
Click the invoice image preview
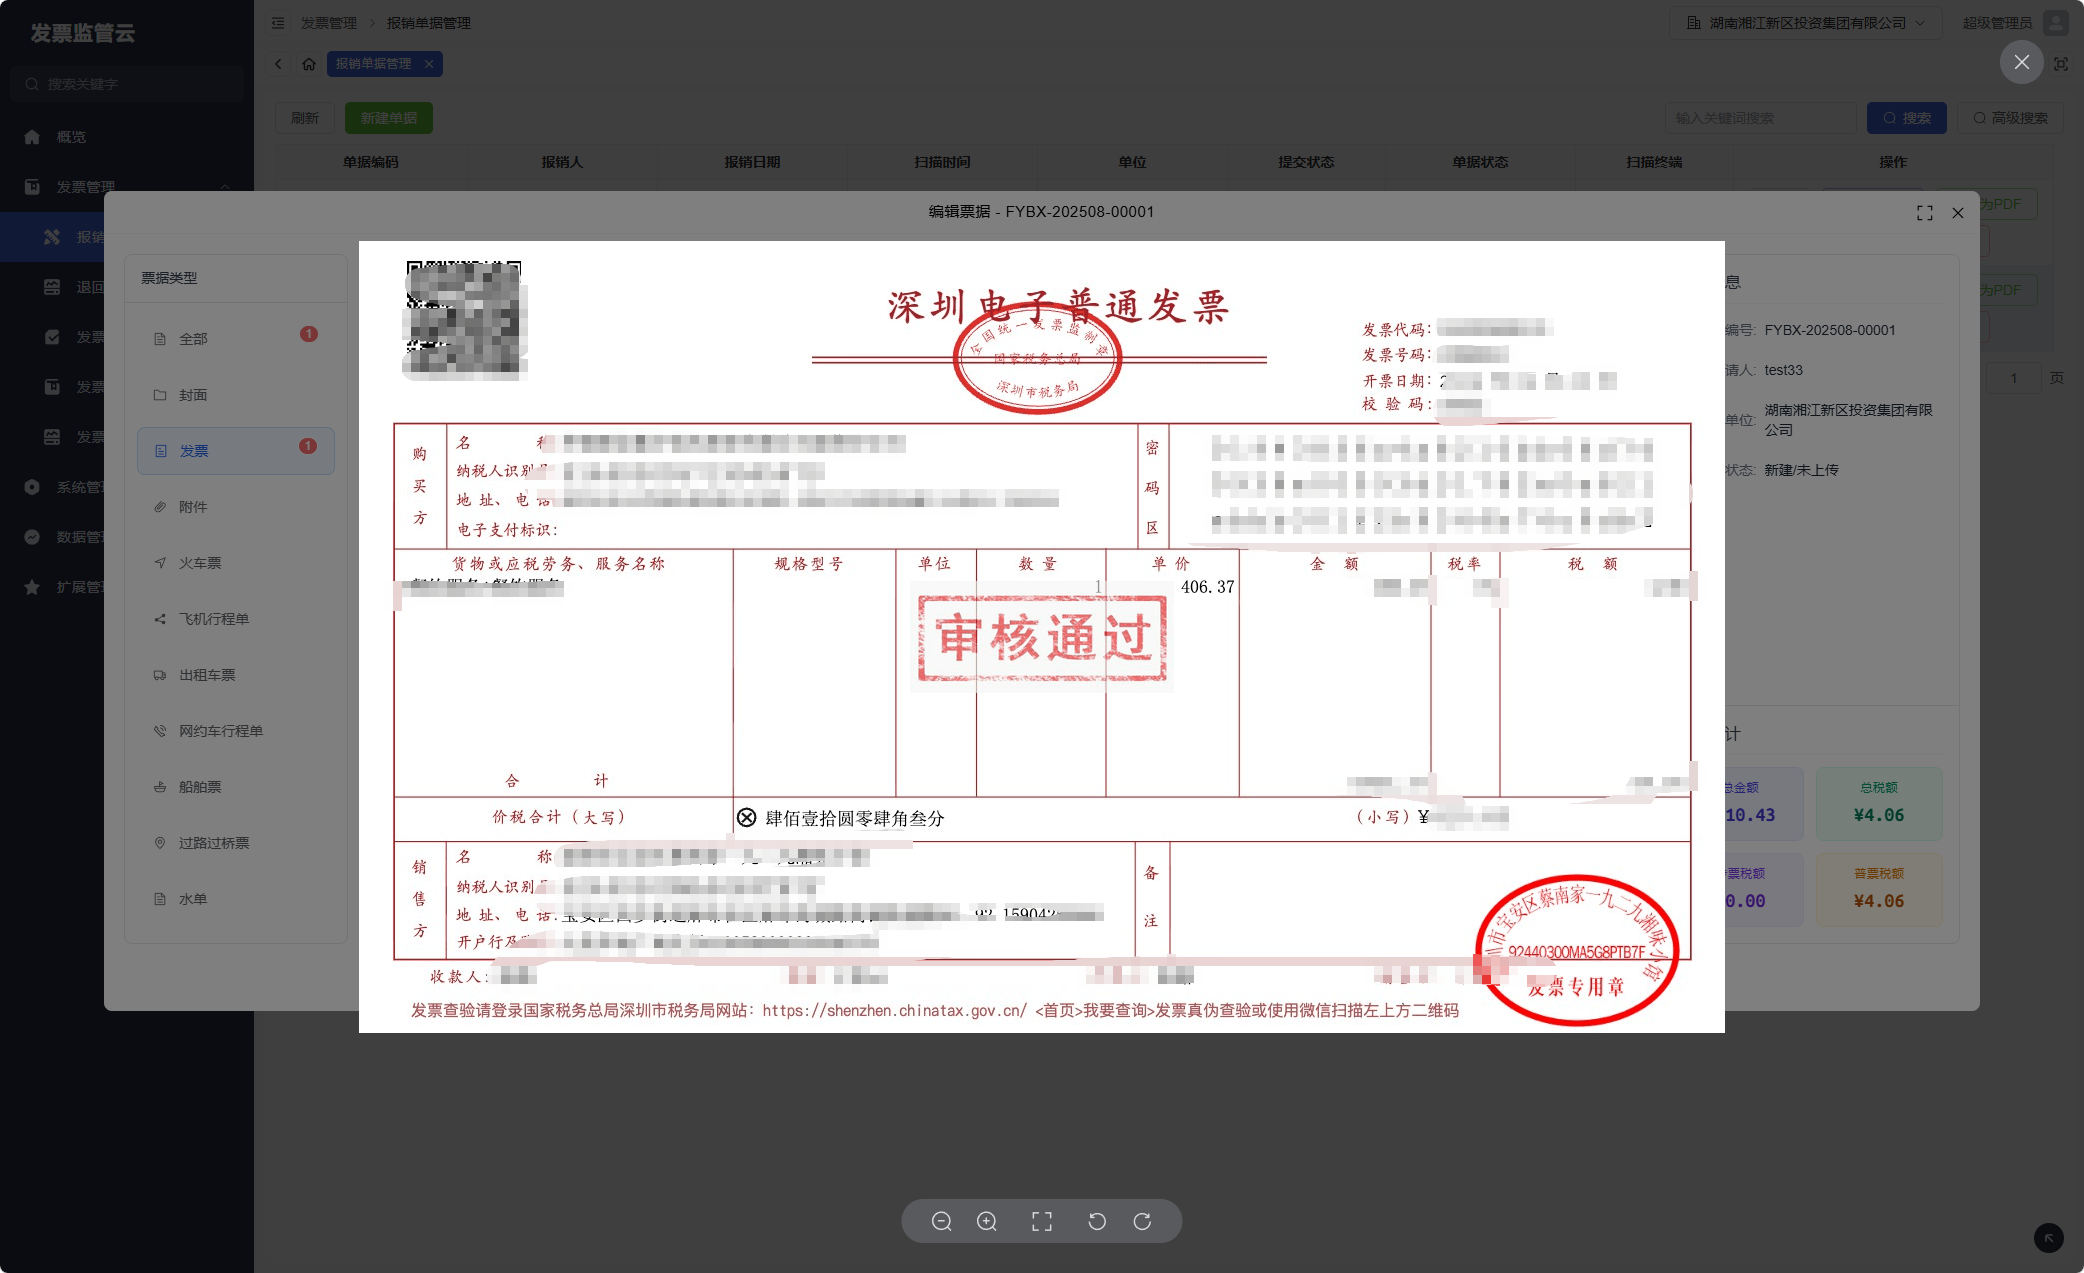click(x=1042, y=637)
